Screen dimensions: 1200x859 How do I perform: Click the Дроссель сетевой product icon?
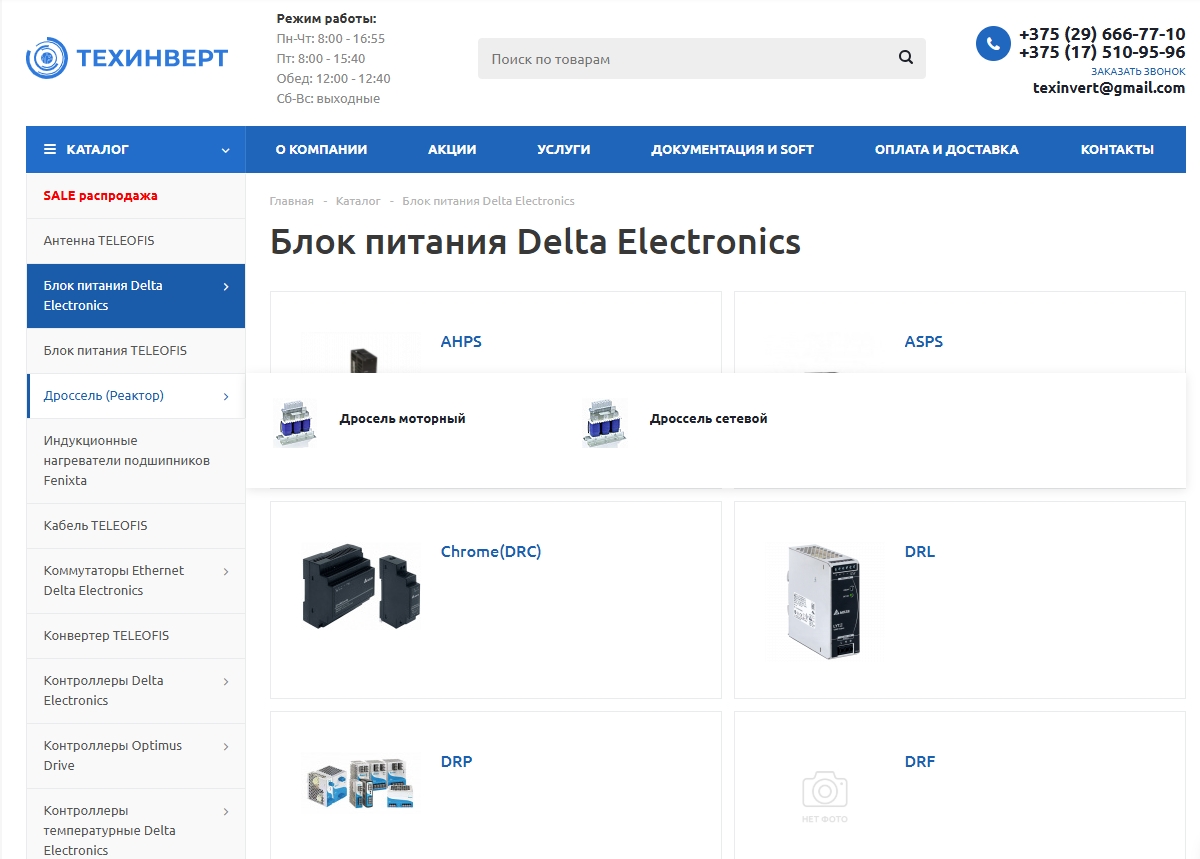pyautogui.click(x=606, y=422)
